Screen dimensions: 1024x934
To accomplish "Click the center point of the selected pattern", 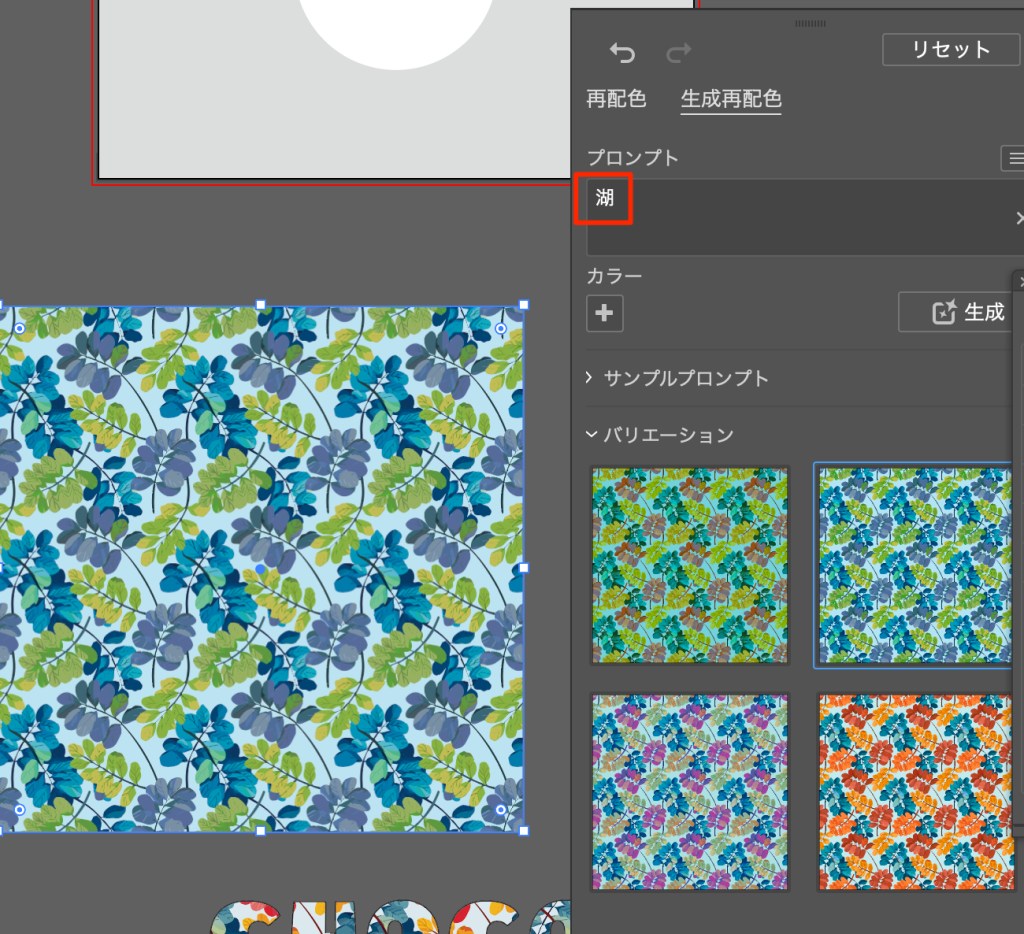I will tap(261, 568).
